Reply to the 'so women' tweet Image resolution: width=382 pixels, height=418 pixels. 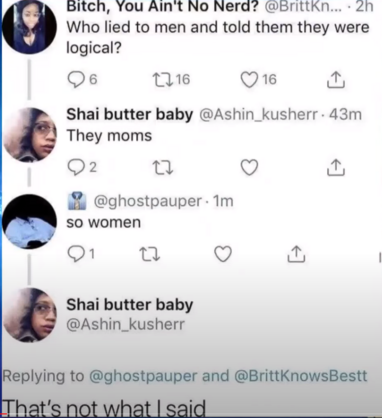pos(81,254)
